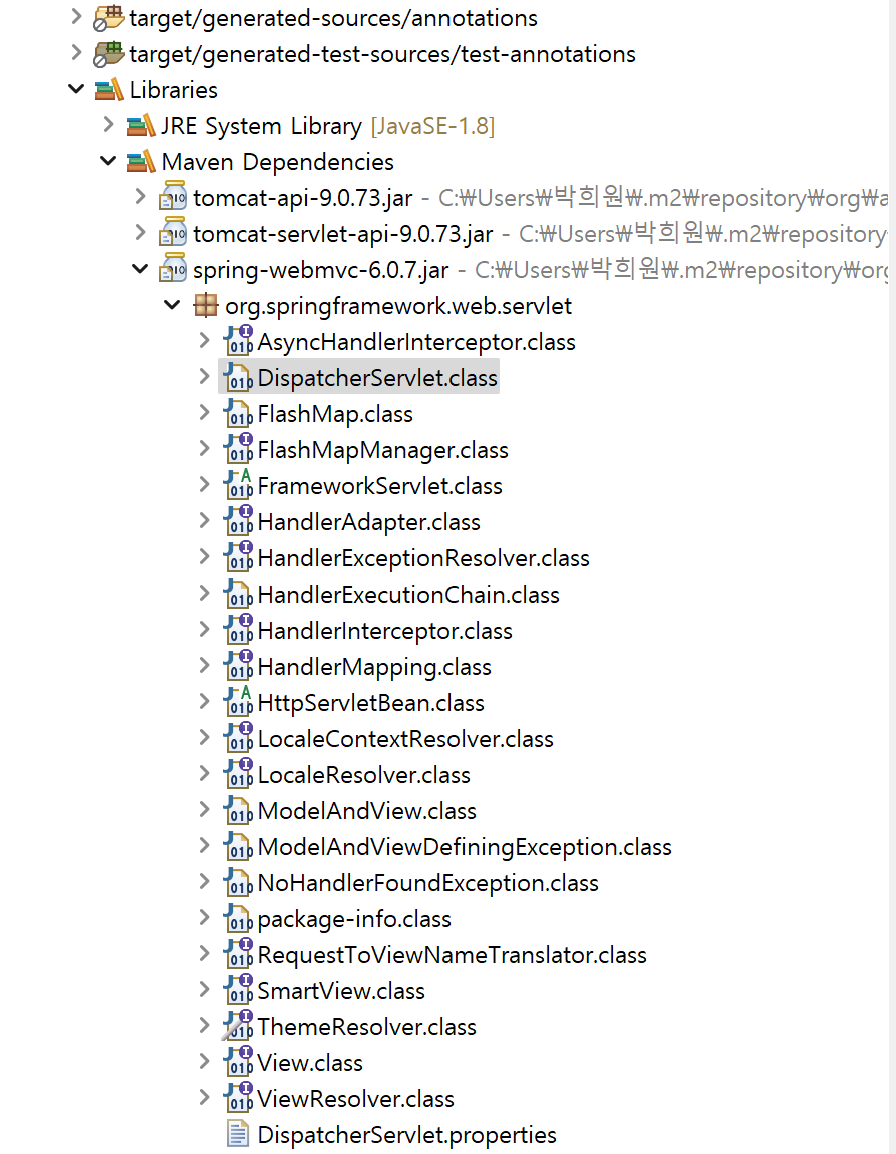Select AsyncHandlerInterceptor.class in the tree

point(417,342)
